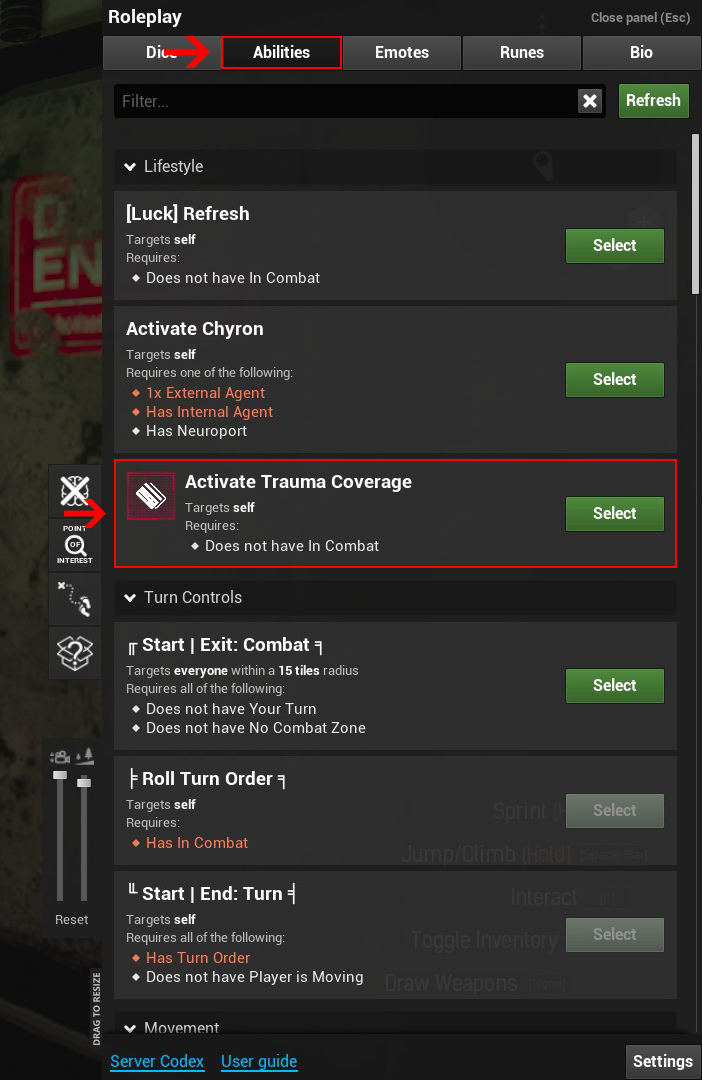702x1080 pixels.
Task: Select the [Luck] Refresh ability
Action: 614,246
